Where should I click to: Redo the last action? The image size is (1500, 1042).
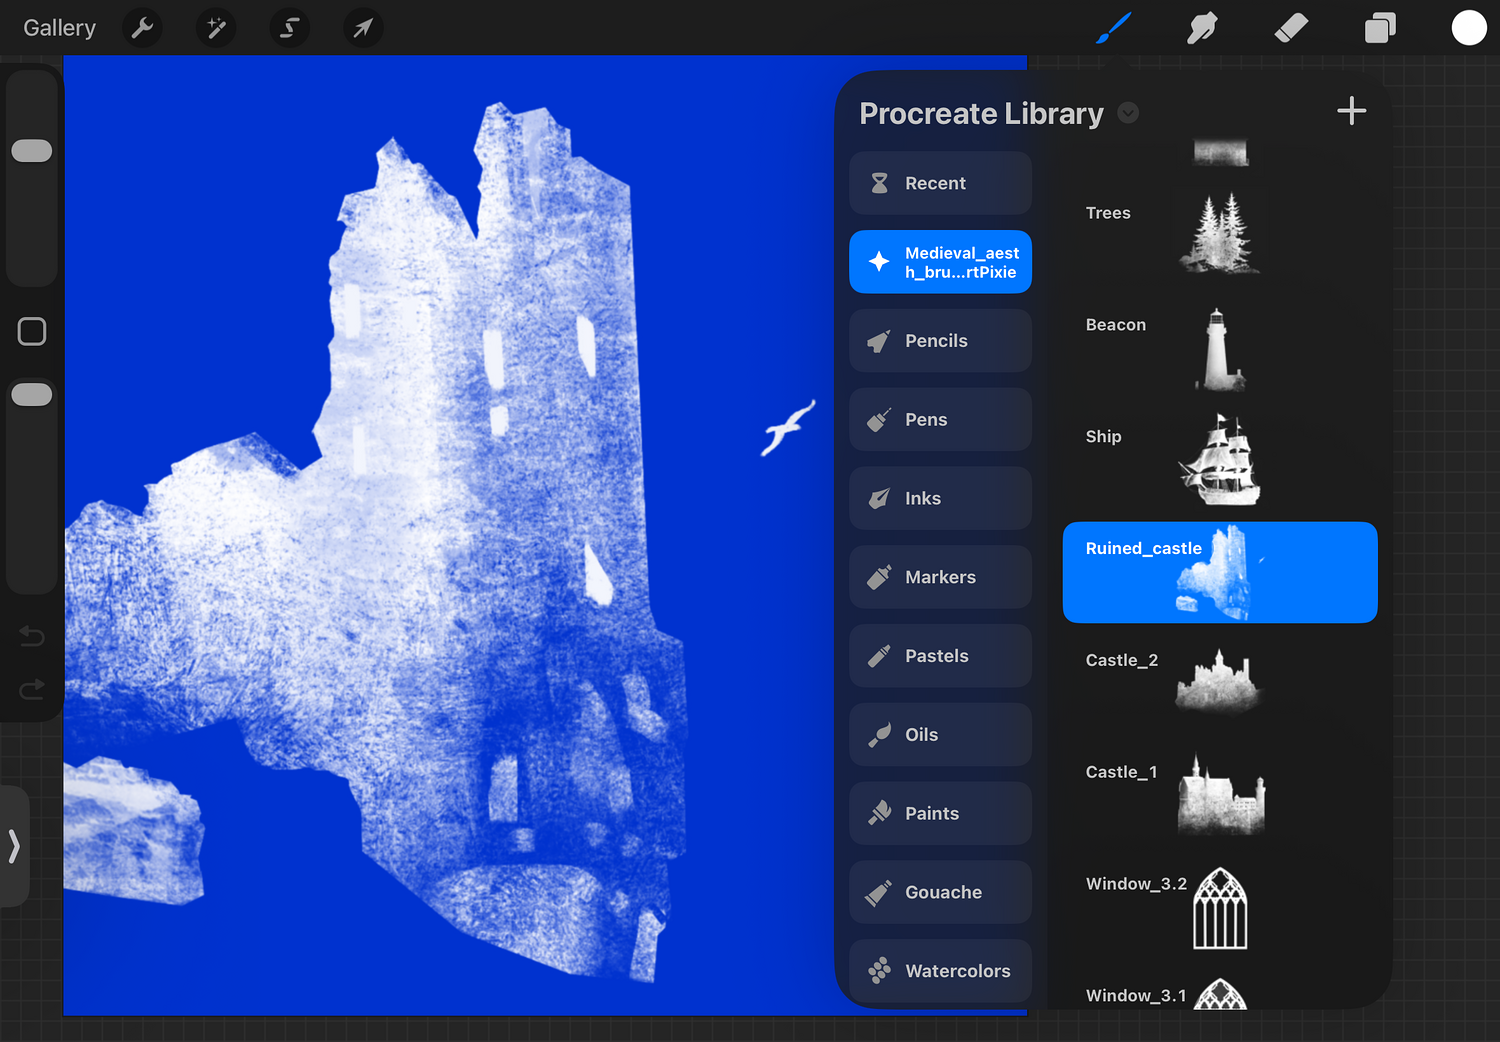(x=32, y=689)
